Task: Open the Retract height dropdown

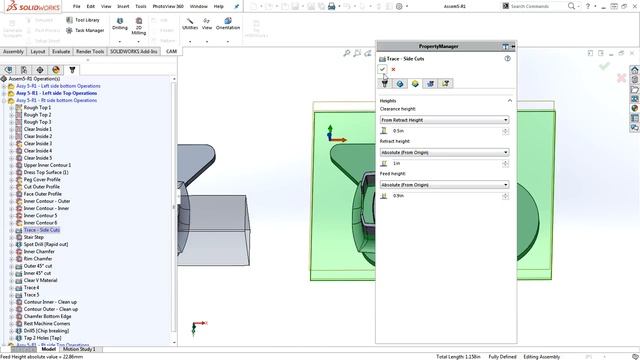Action: coord(444,152)
